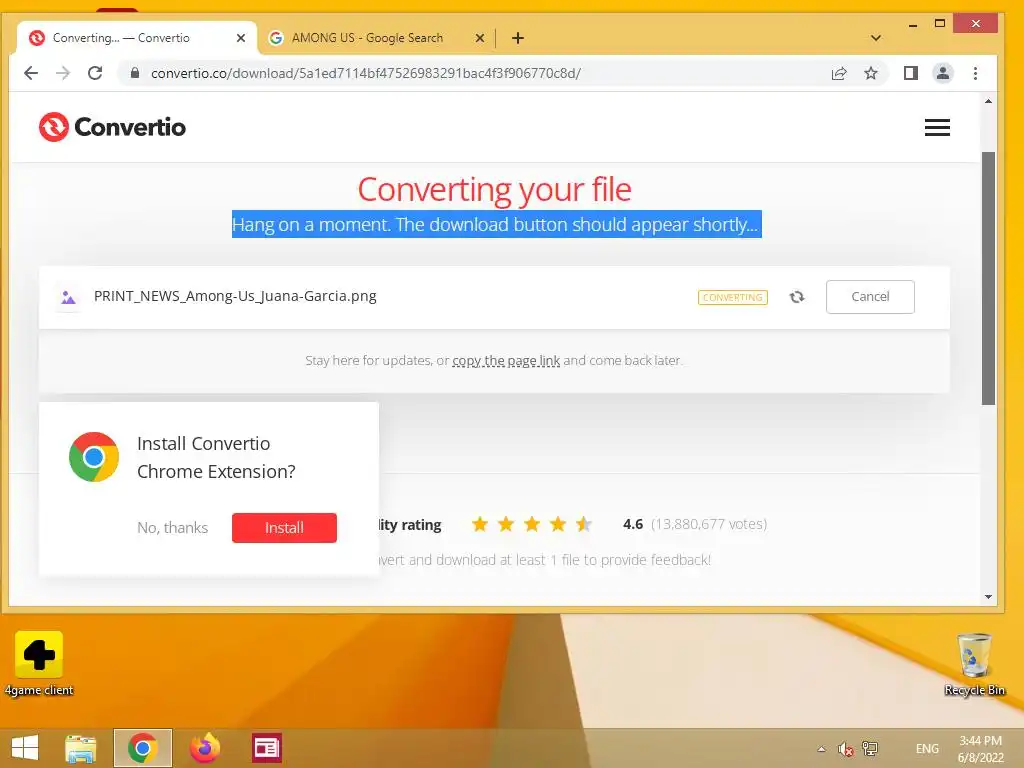Image resolution: width=1024 pixels, height=768 pixels.
Task: Show hidden system tray icons
Action: coord(822,749)
